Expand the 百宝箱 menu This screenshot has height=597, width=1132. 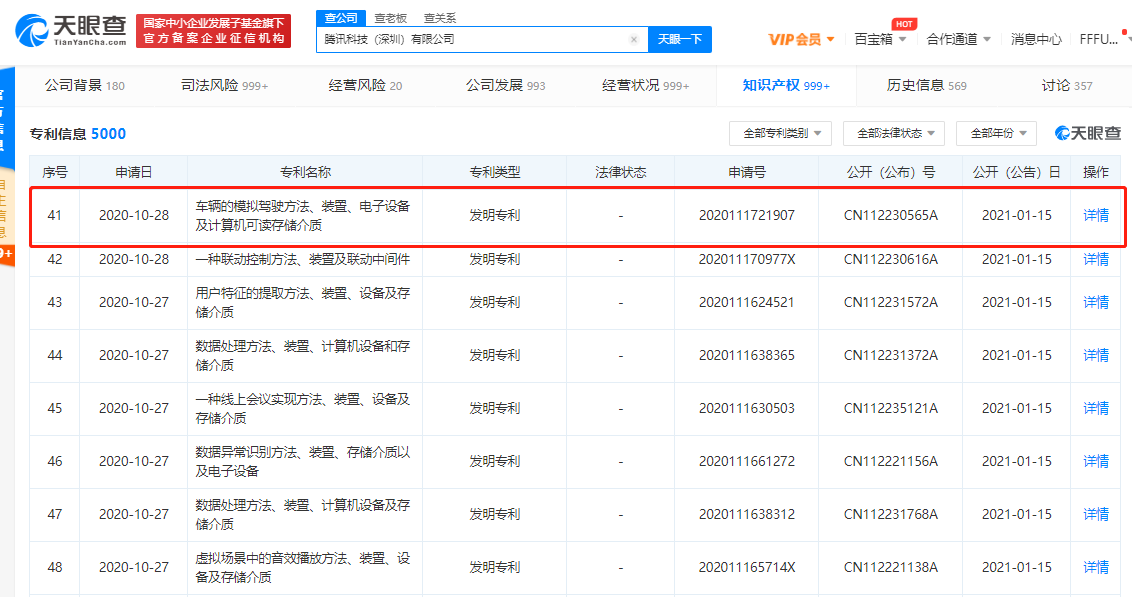click(880, 39)
